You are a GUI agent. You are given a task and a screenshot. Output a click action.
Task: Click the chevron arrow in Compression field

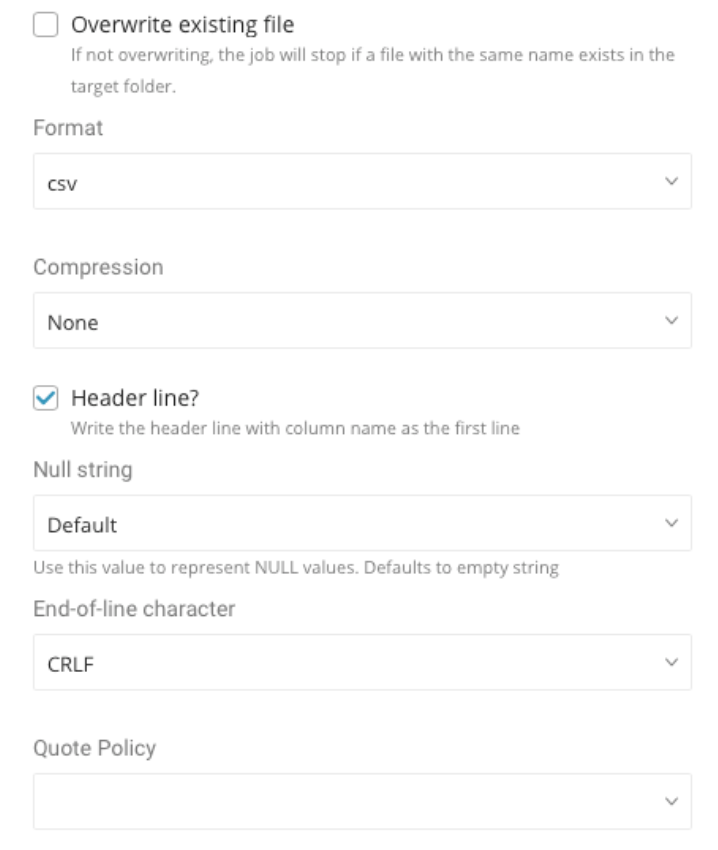point(671,320)
